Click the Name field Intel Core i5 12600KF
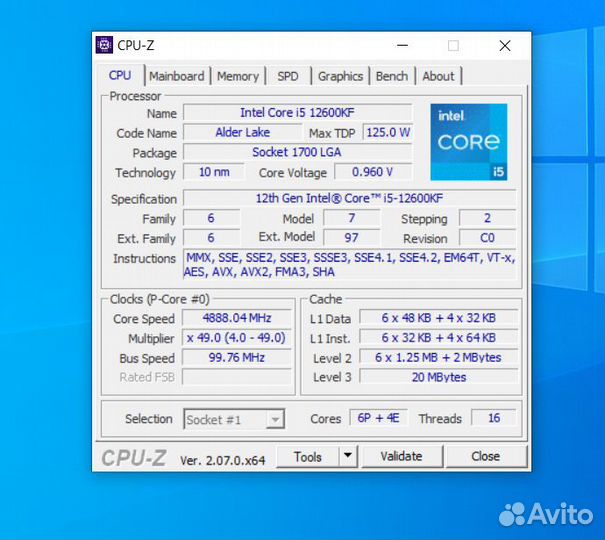 (x=297, y=113)
